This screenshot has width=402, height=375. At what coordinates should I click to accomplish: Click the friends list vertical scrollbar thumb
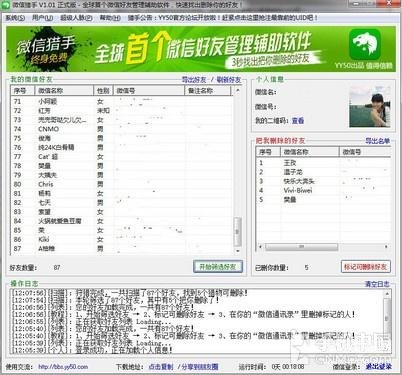pos(238,231)
